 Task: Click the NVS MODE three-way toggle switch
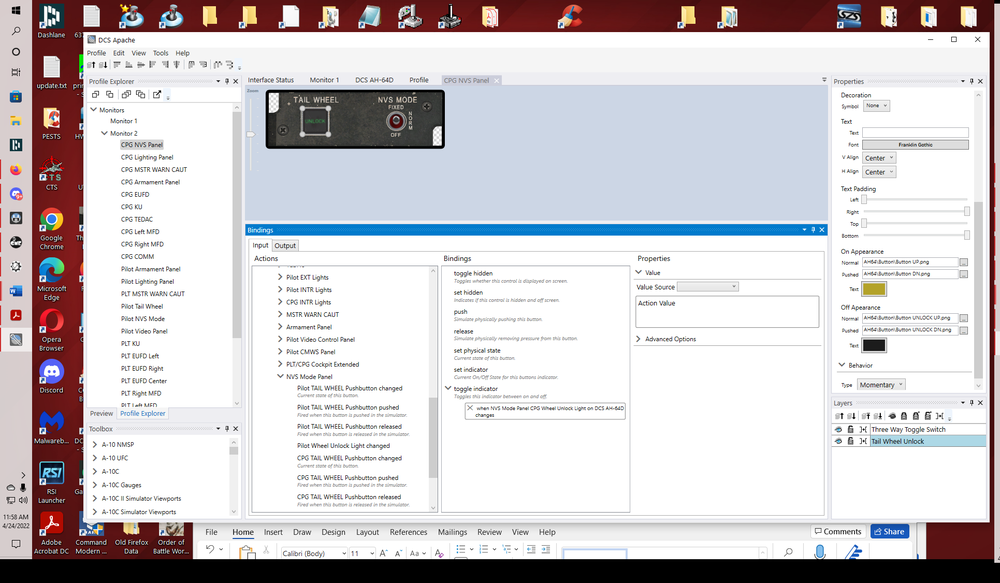[396, 122]
